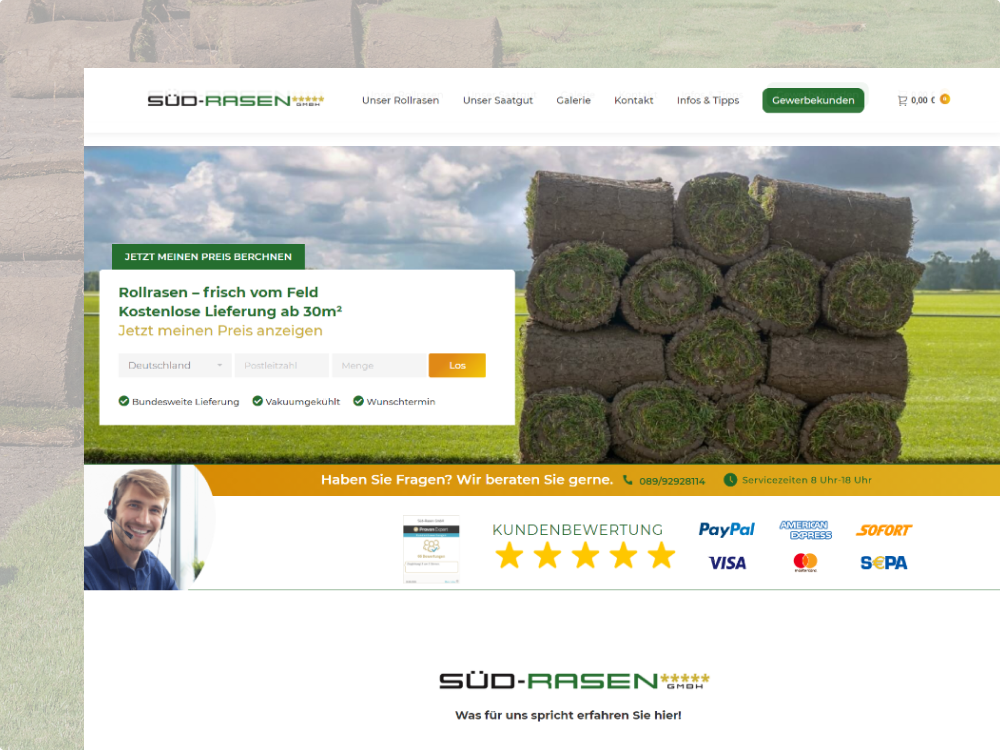Expand the Deutschland country dropdown
This screenshot has height=750, width=1000.
(175, 365)
